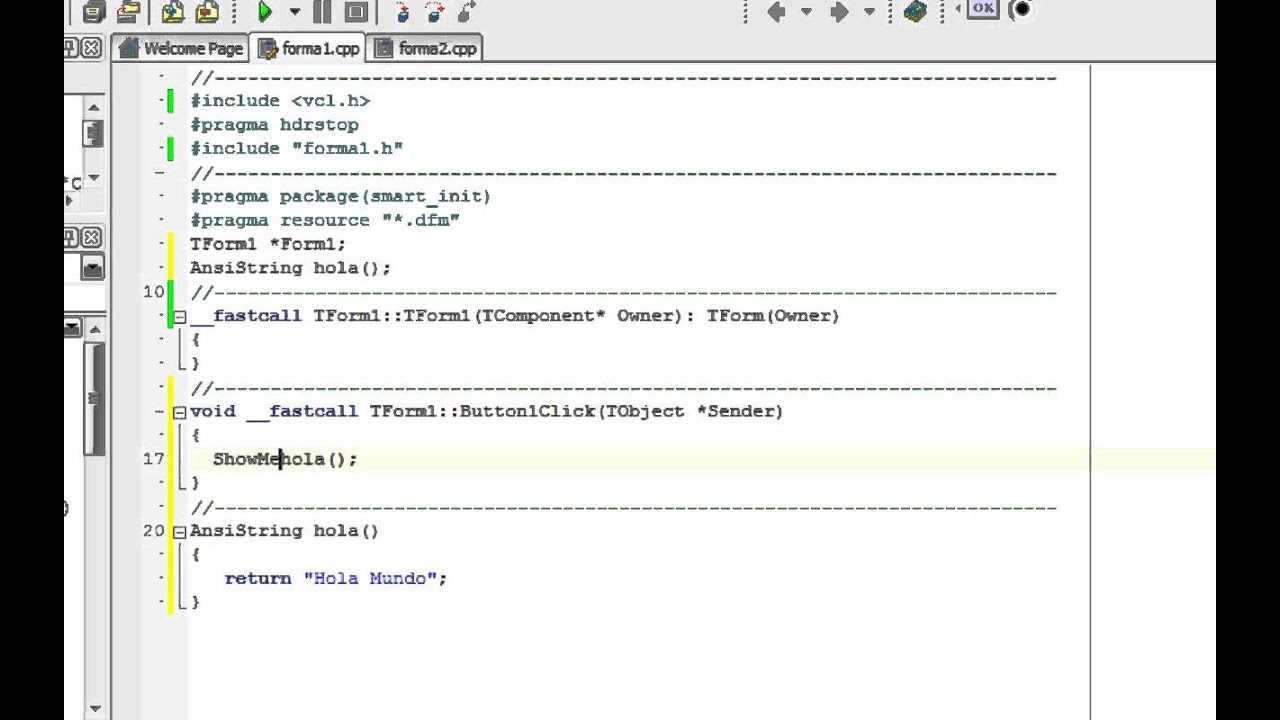
Task: Collapse the AnsiString hola() function block
Action: tap(180, 532)
